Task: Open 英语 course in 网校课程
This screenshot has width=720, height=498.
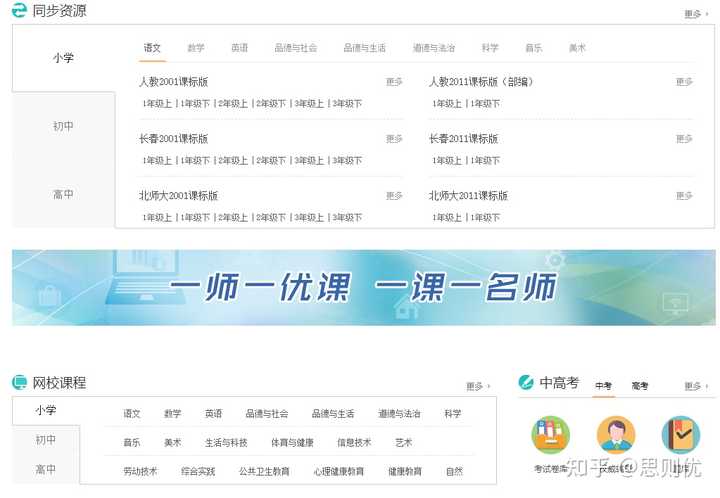Action: point(214,414)
